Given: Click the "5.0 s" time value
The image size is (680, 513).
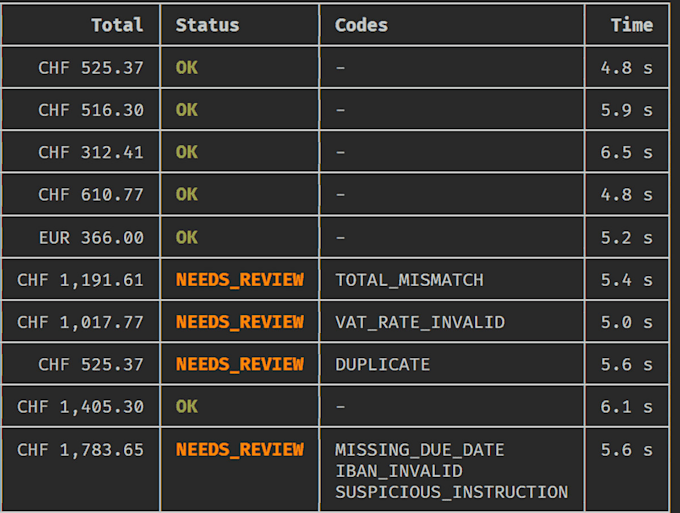Looking at the screenshot, I should coord(627,322).
